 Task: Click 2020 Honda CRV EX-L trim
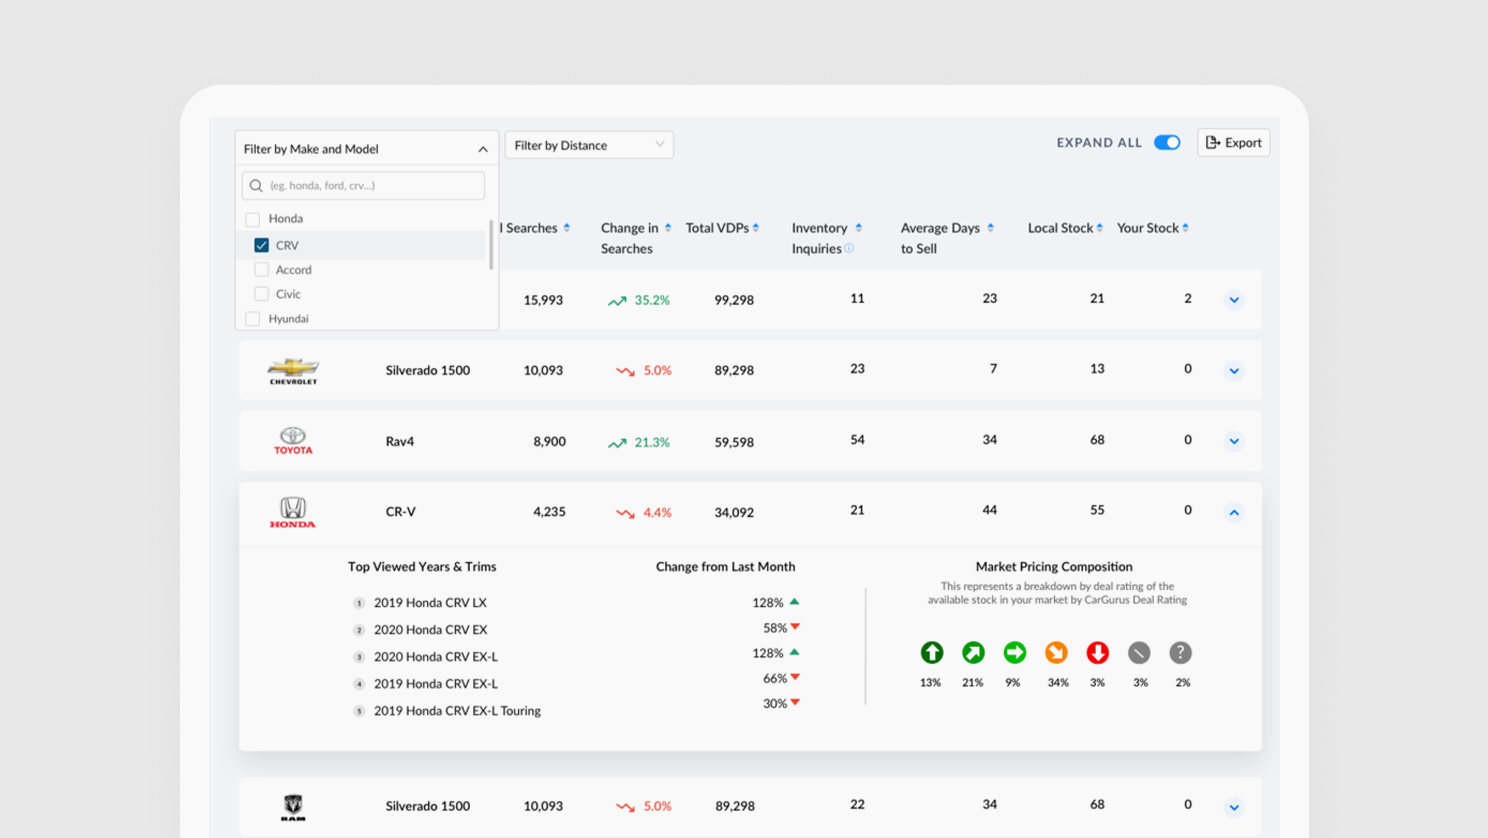pos(436,657)
